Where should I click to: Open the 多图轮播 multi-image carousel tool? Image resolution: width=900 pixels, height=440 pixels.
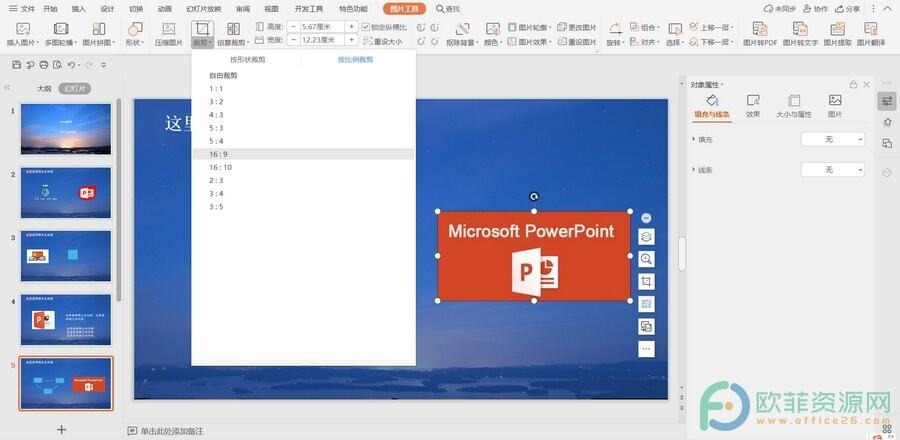click(x=61, y=30)
